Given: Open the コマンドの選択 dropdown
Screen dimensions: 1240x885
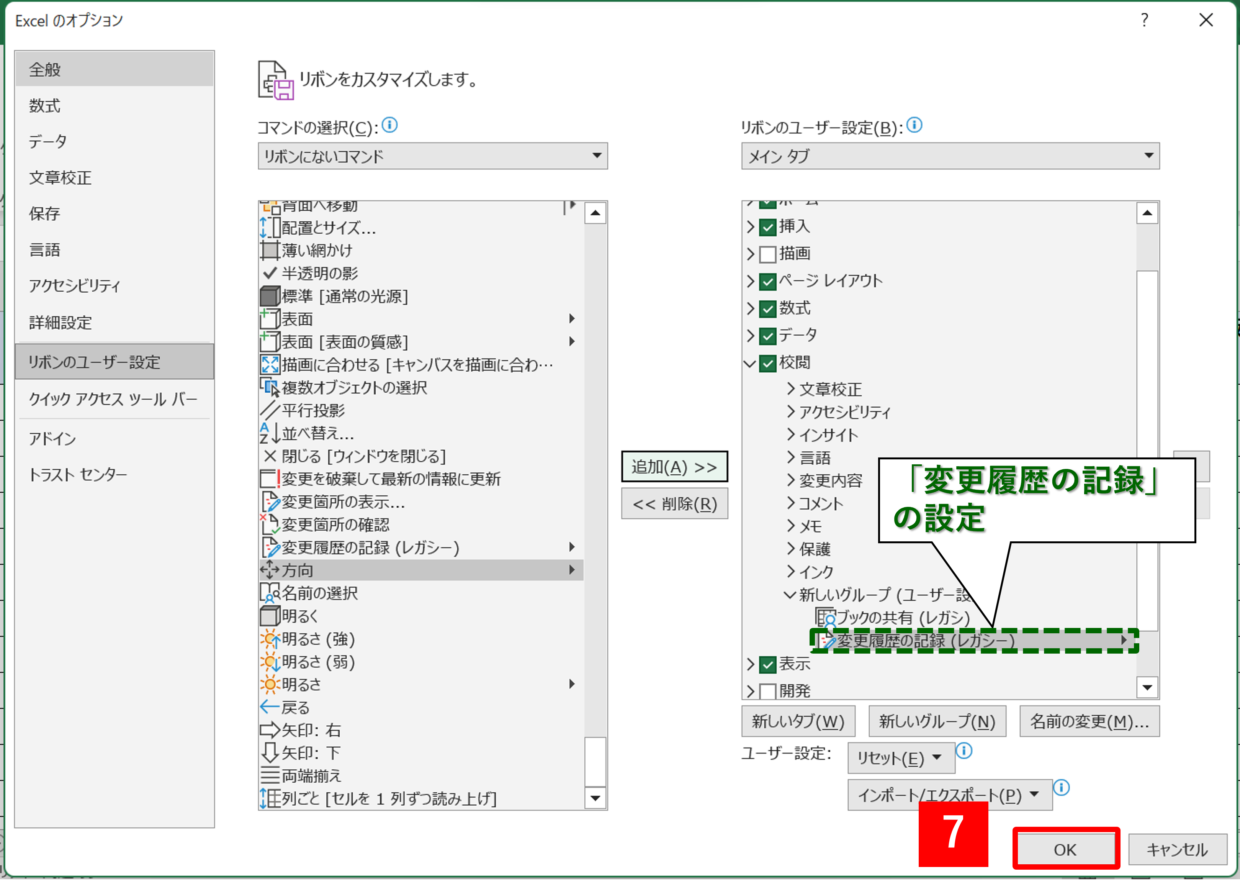Looking at the screenshot, I should 433,156.
